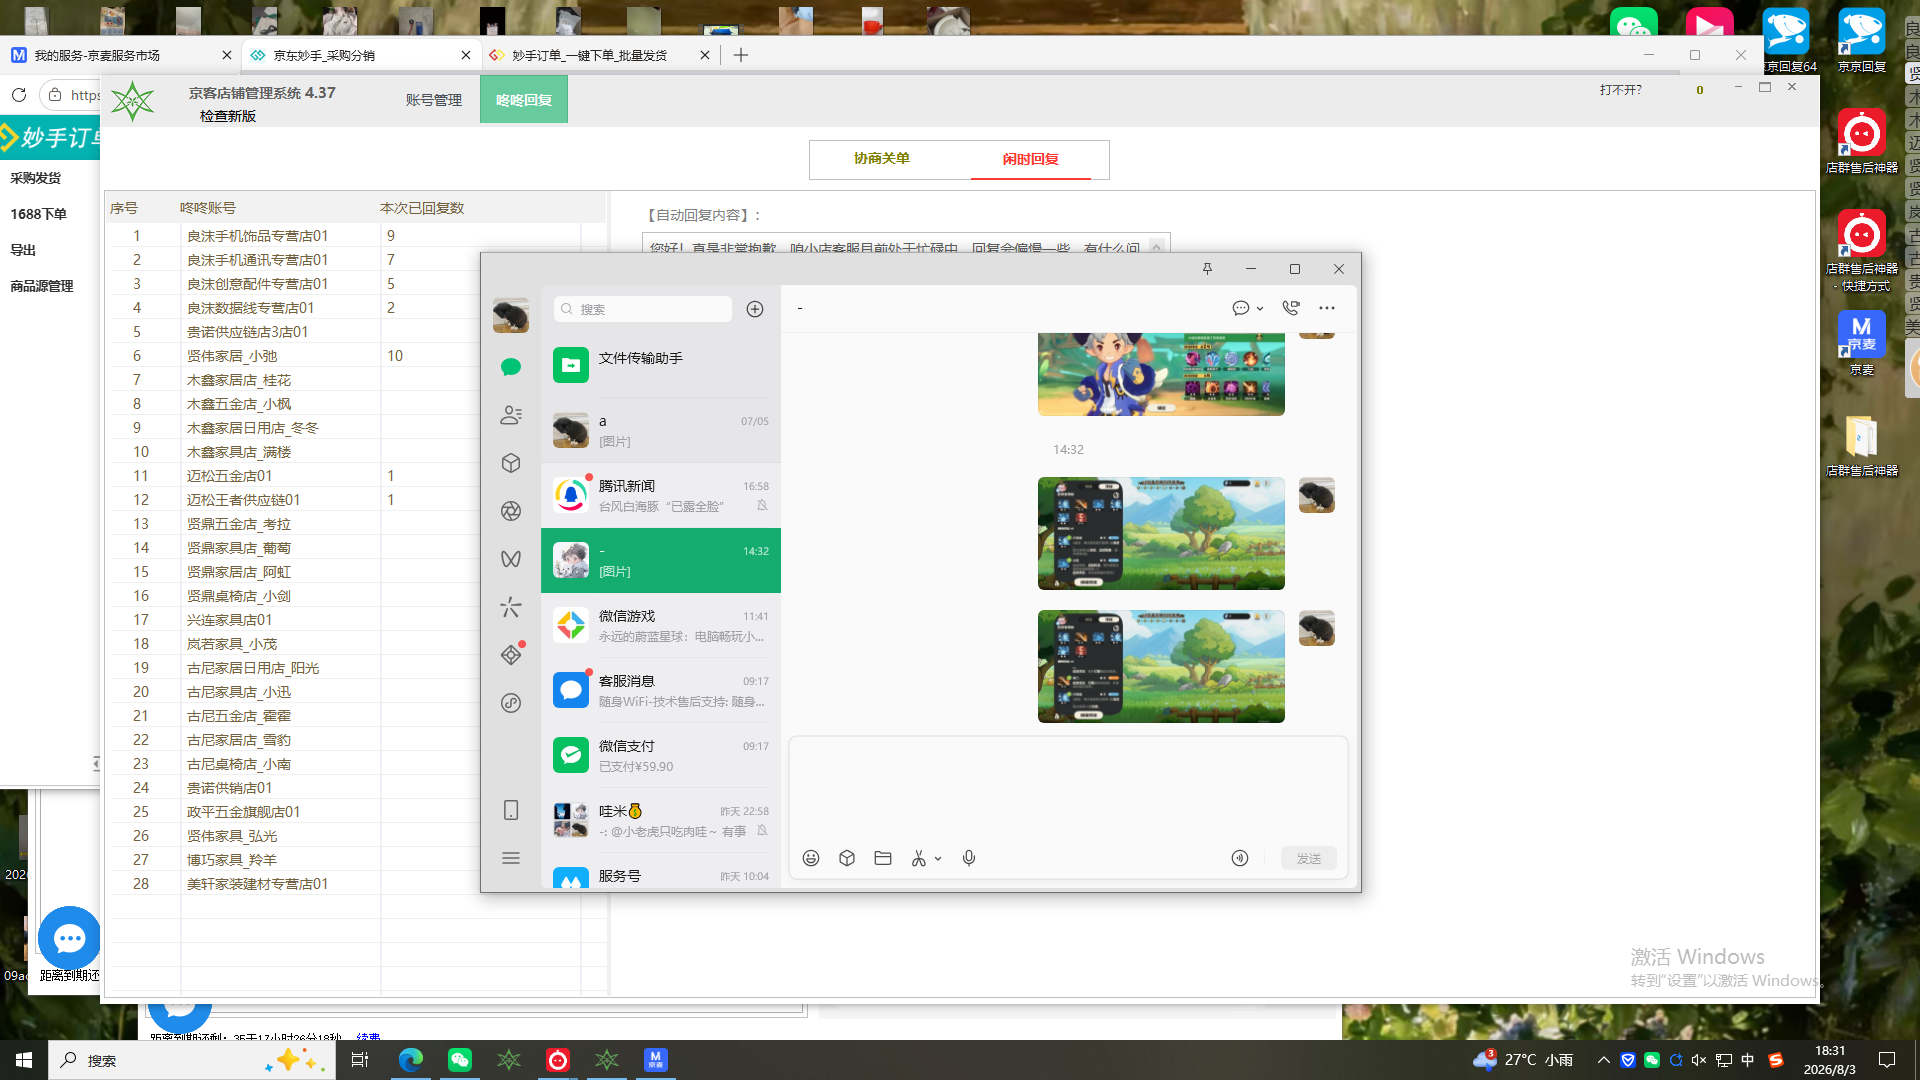The height and width of the screenshot is (1080, 1920).
Task: Pin the WeChat window on top
Action: [1207, 269]
